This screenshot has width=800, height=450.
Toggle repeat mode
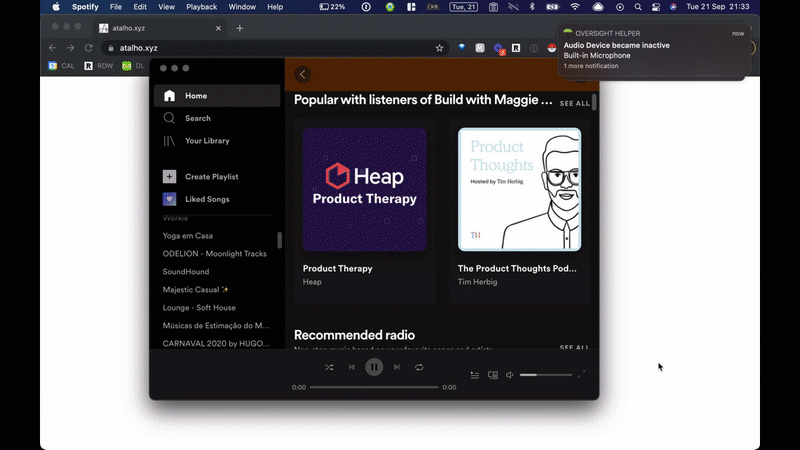pyautogui.click(x=419, y=367)
